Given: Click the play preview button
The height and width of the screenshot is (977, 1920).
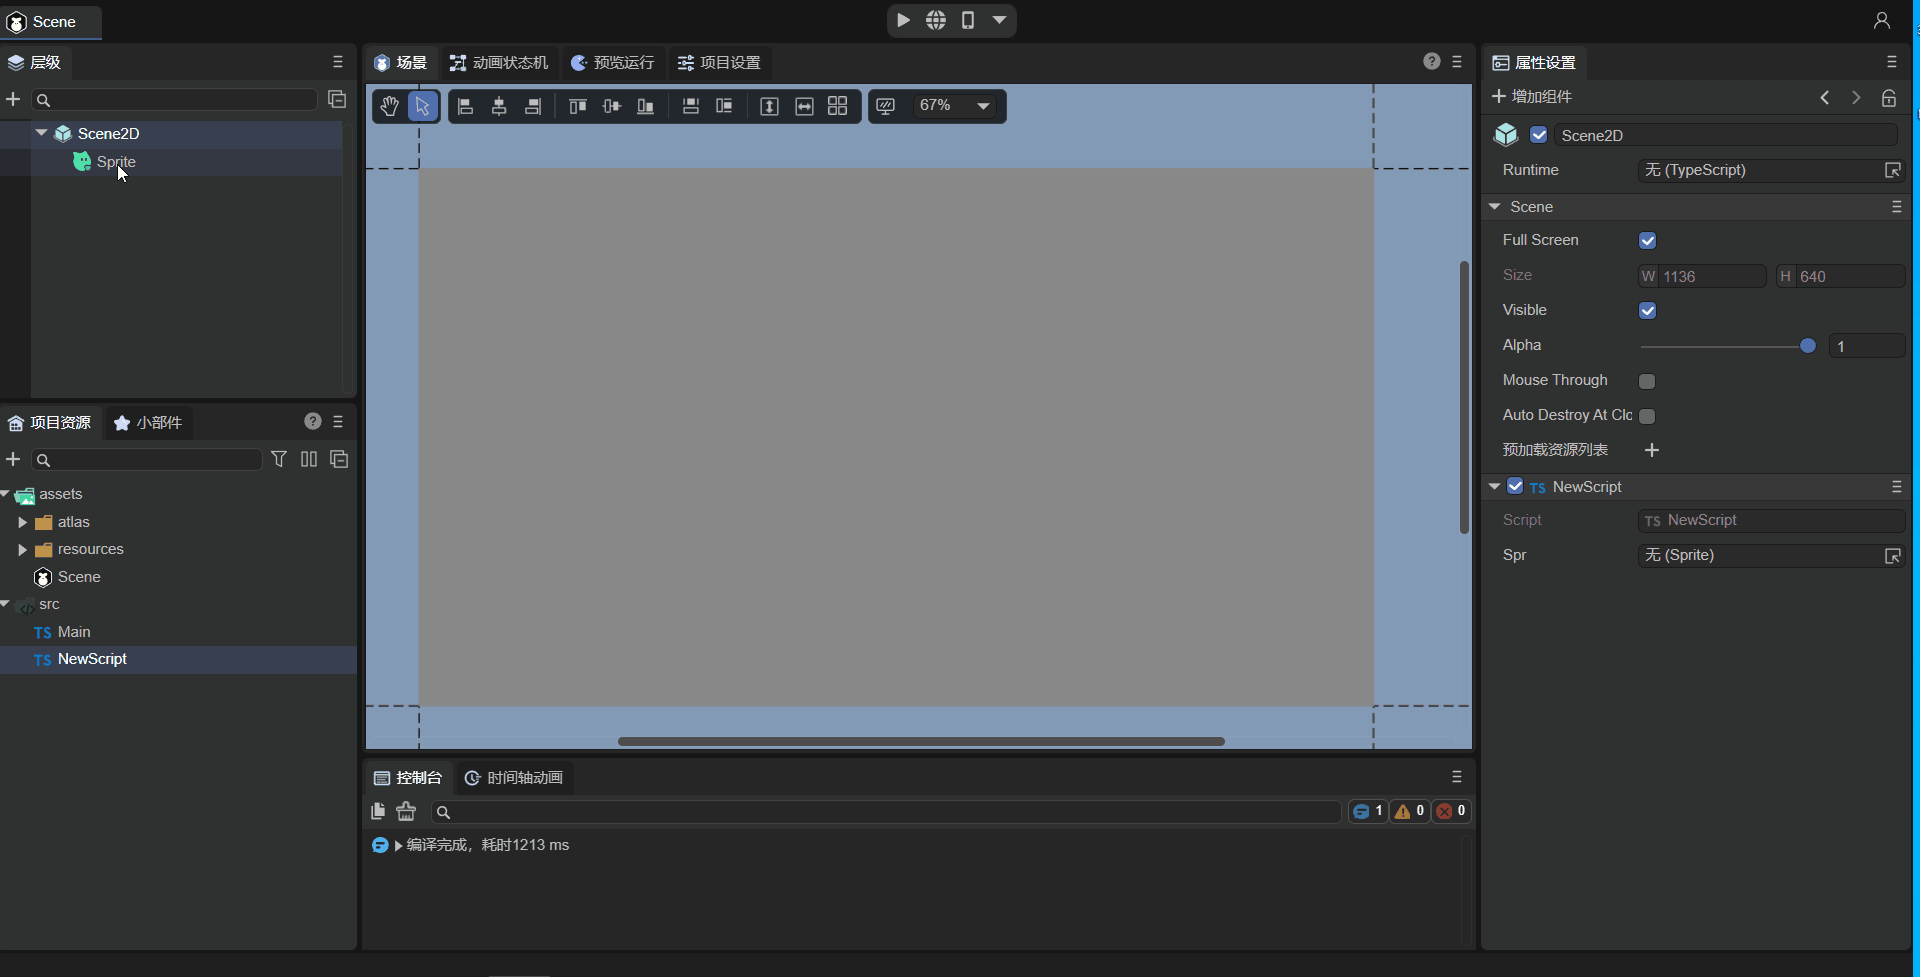Looking at the screenshot, I should pyautogui.click(x=903, y=20).
